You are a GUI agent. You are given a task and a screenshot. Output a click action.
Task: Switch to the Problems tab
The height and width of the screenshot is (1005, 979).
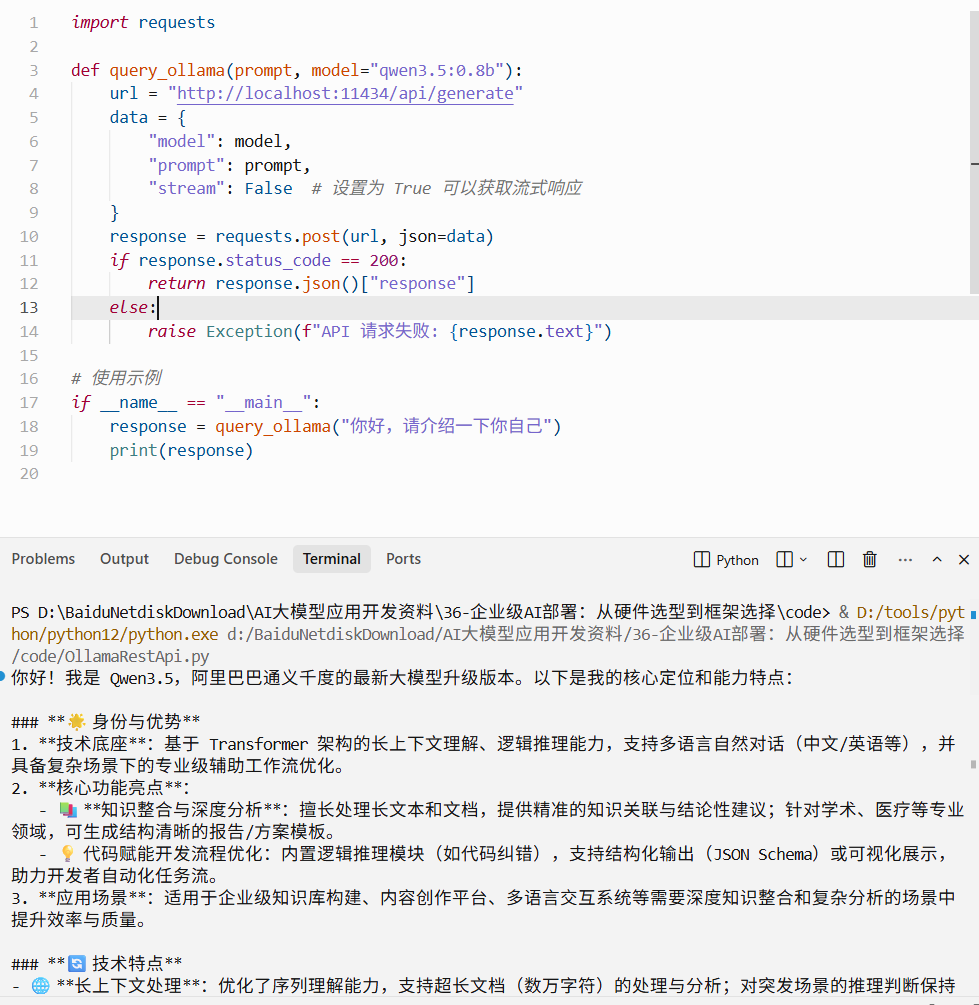(43, 559)
